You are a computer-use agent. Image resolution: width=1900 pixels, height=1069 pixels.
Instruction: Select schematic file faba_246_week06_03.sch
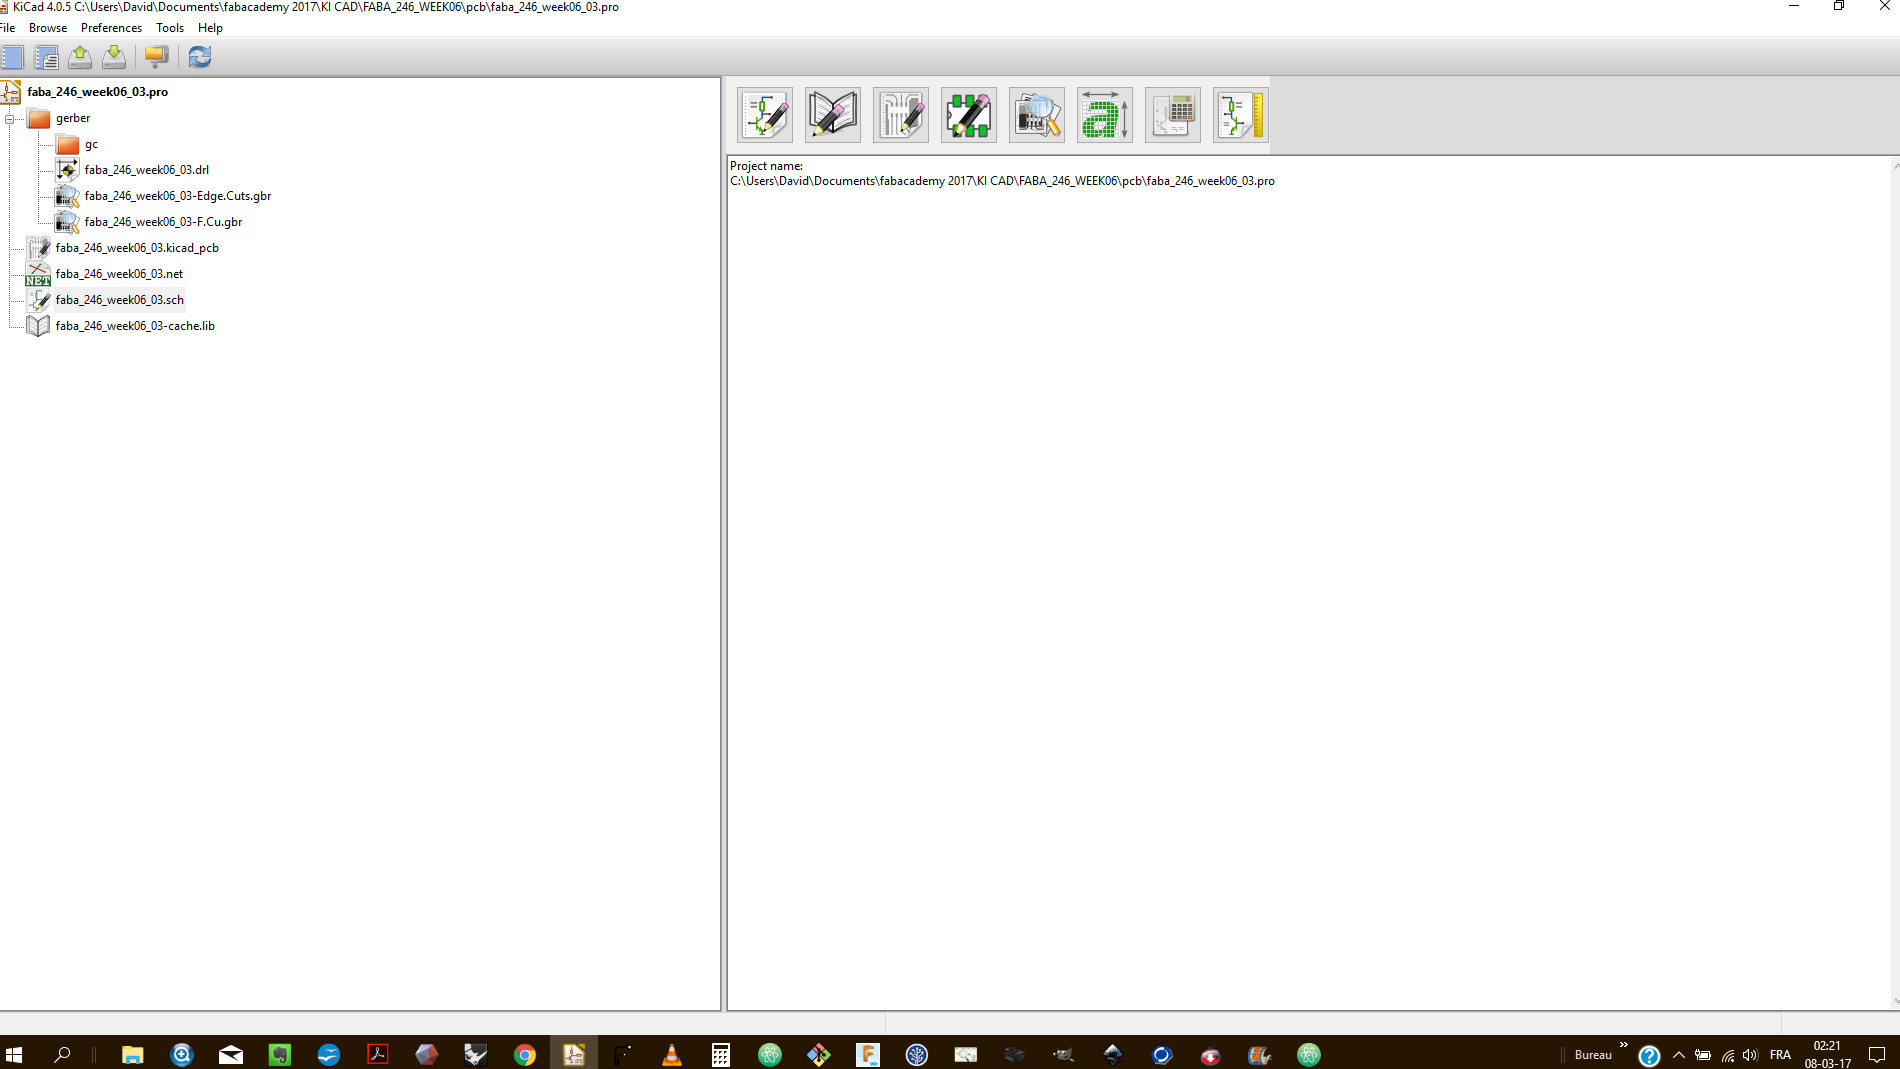pyautogui.click(x=120, y=300)
